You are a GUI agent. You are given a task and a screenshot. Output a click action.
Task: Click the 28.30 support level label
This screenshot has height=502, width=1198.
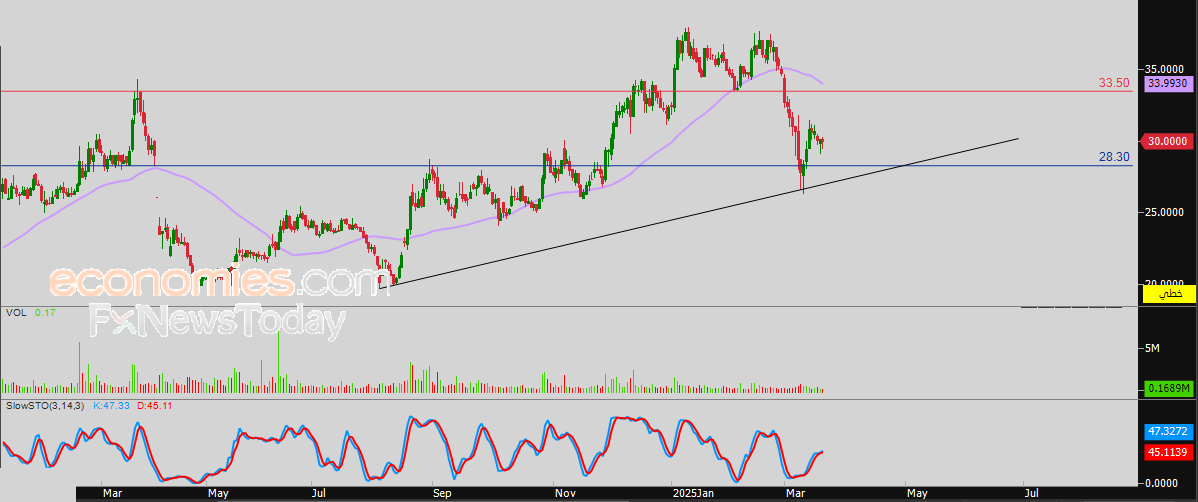[1115, 157]
